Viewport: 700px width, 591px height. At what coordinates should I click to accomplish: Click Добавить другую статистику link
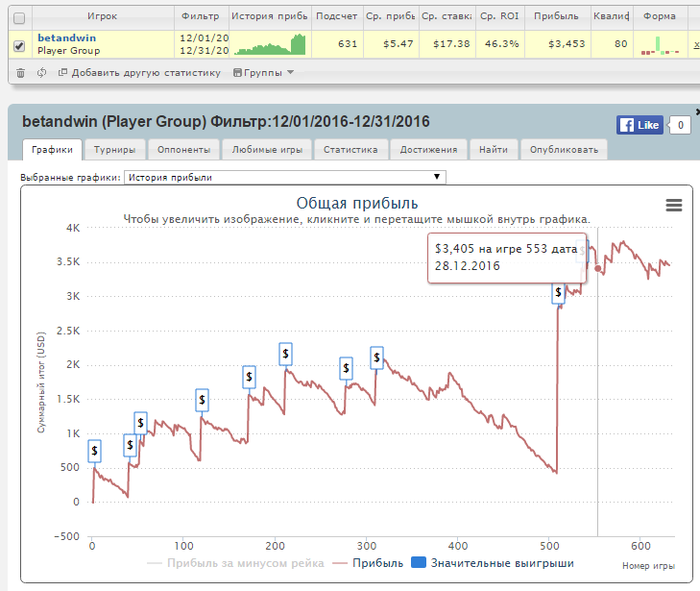click(139, 72)
